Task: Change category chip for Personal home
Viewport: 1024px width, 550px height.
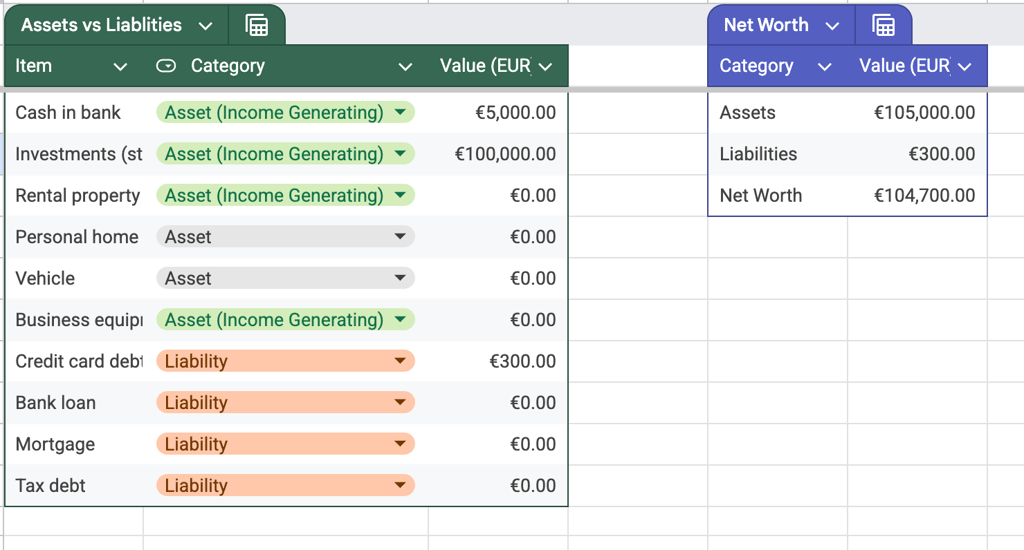Action: pyautogui.click(x=285, y=236)
